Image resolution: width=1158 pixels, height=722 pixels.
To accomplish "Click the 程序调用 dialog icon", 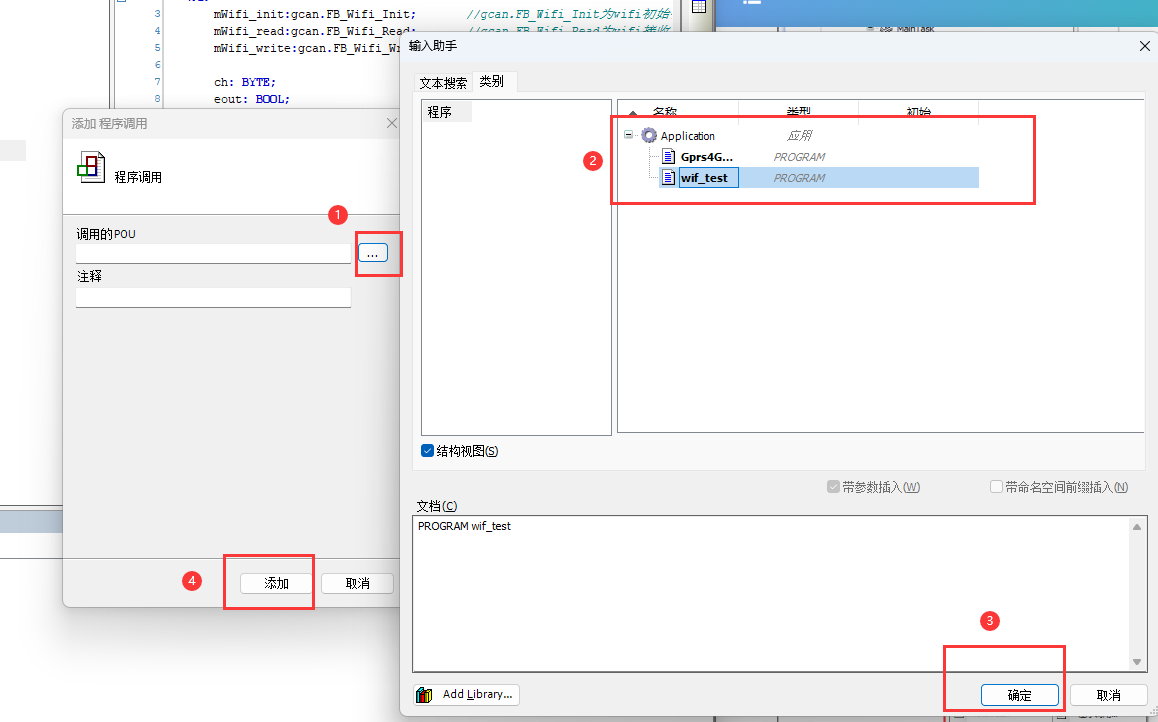I will [x=92, y=168].
